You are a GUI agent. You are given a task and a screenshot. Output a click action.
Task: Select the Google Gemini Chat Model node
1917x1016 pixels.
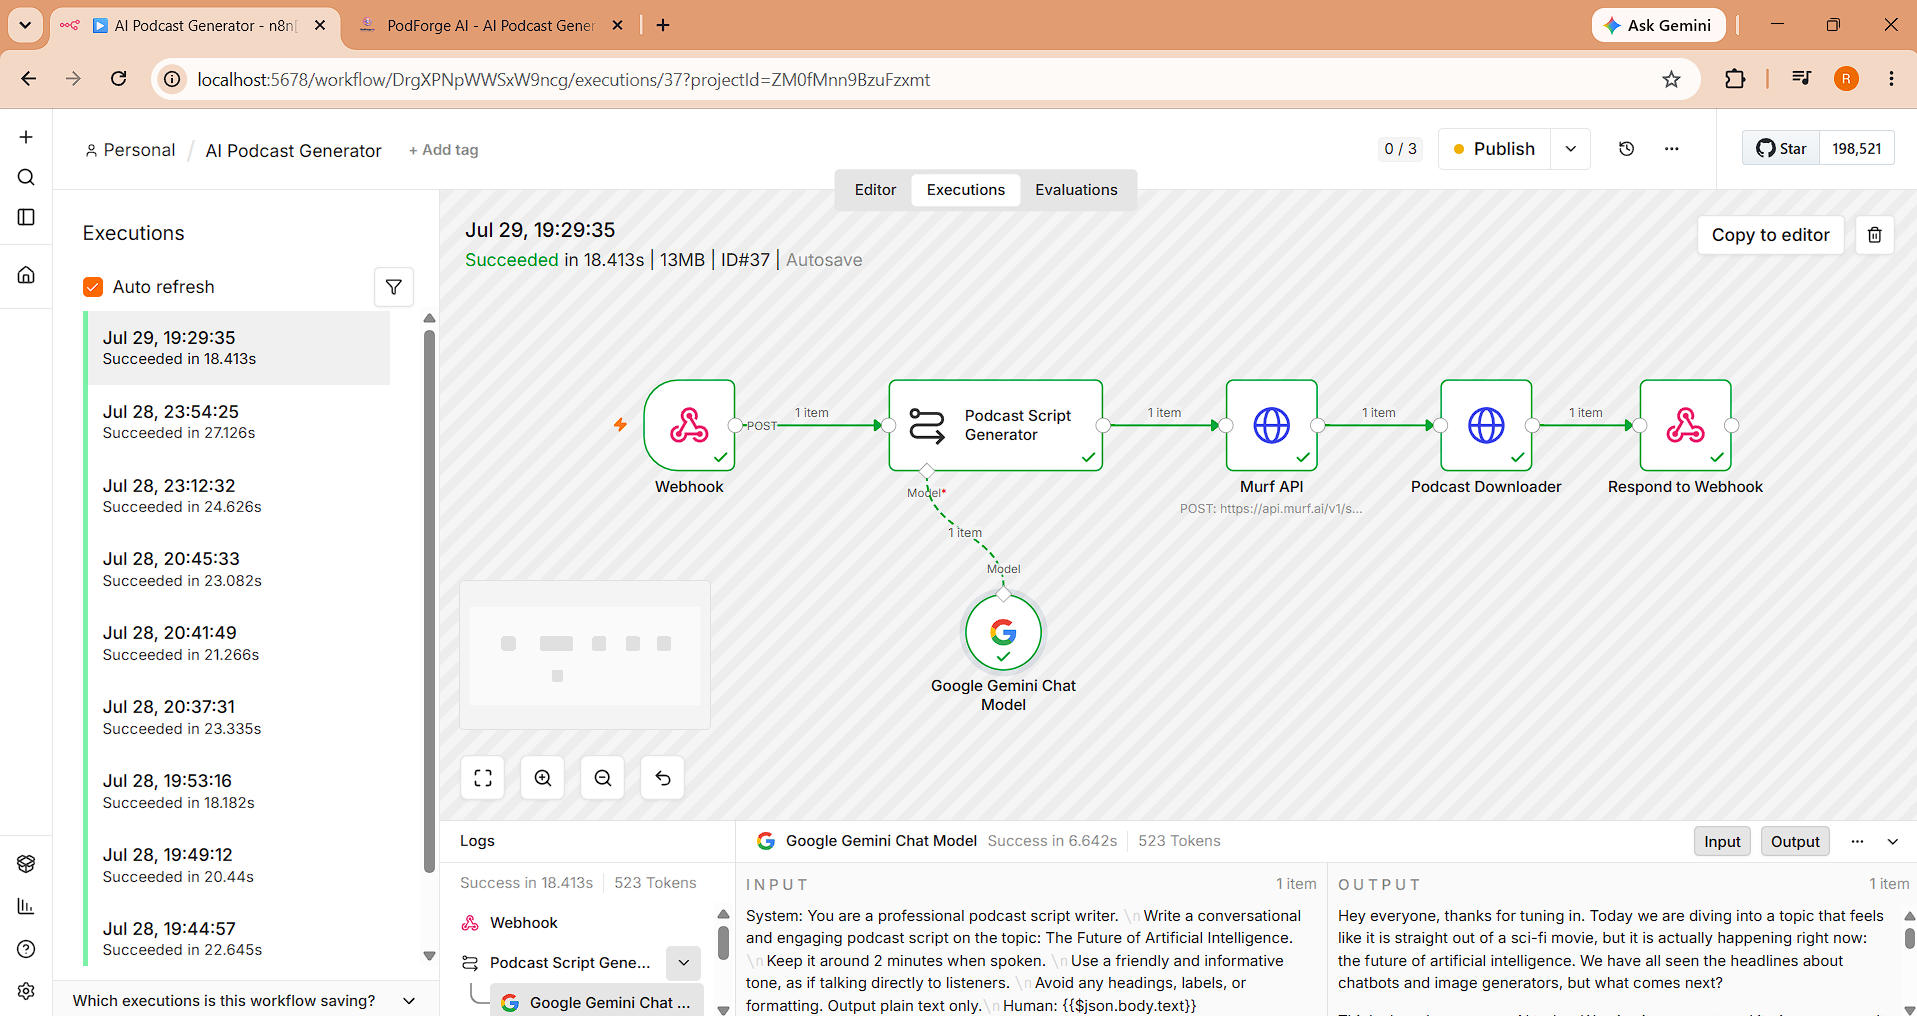coord(1003,633)
